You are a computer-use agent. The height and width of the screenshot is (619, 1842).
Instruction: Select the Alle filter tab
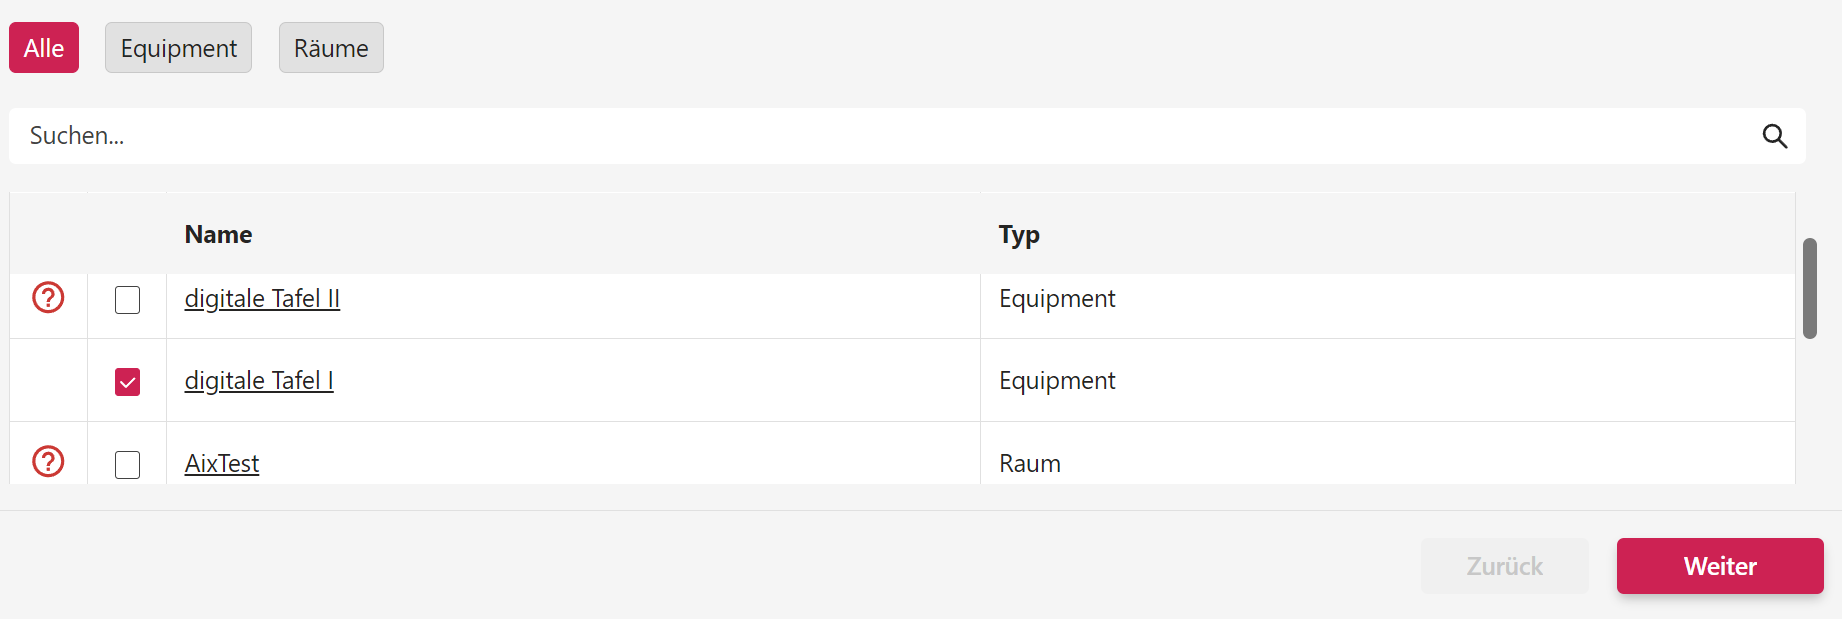[44, 48]
